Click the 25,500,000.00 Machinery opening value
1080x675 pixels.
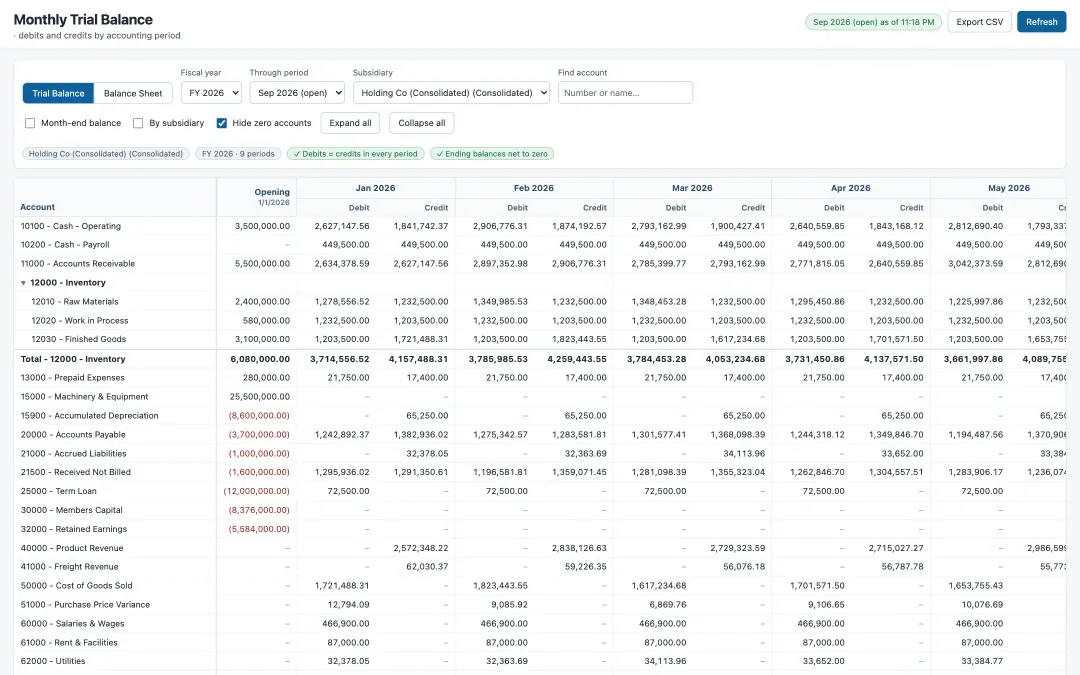(260, 397)
